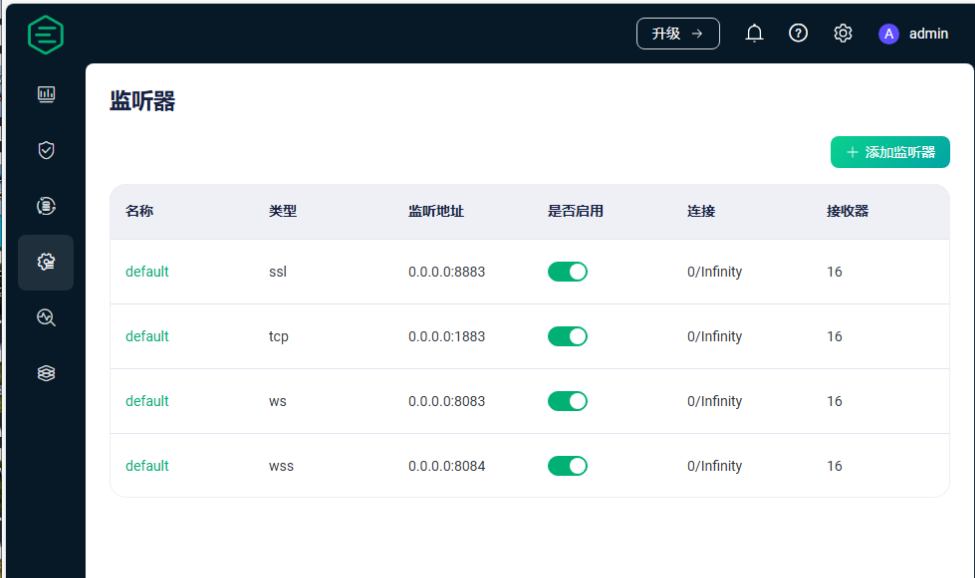The image size is (975, 578).
Task: Click the 连接 column header
Action: 701,211
